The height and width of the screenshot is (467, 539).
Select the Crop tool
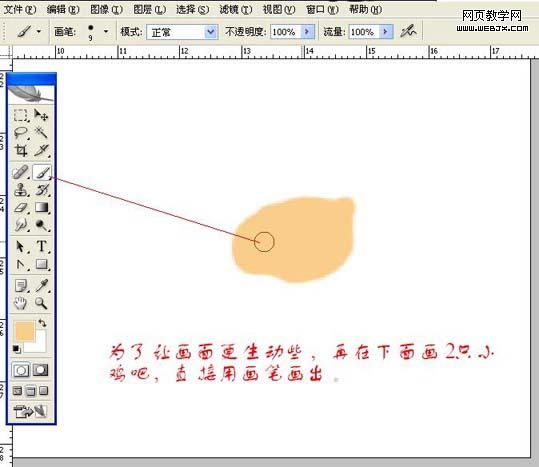point(21,151)
